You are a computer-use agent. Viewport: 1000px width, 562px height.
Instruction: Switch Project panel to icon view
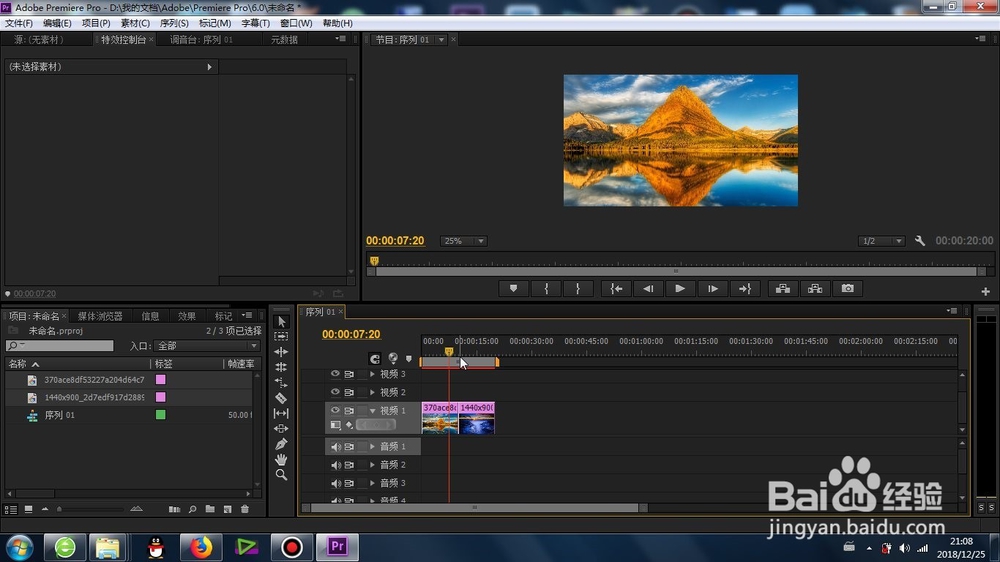28,509
